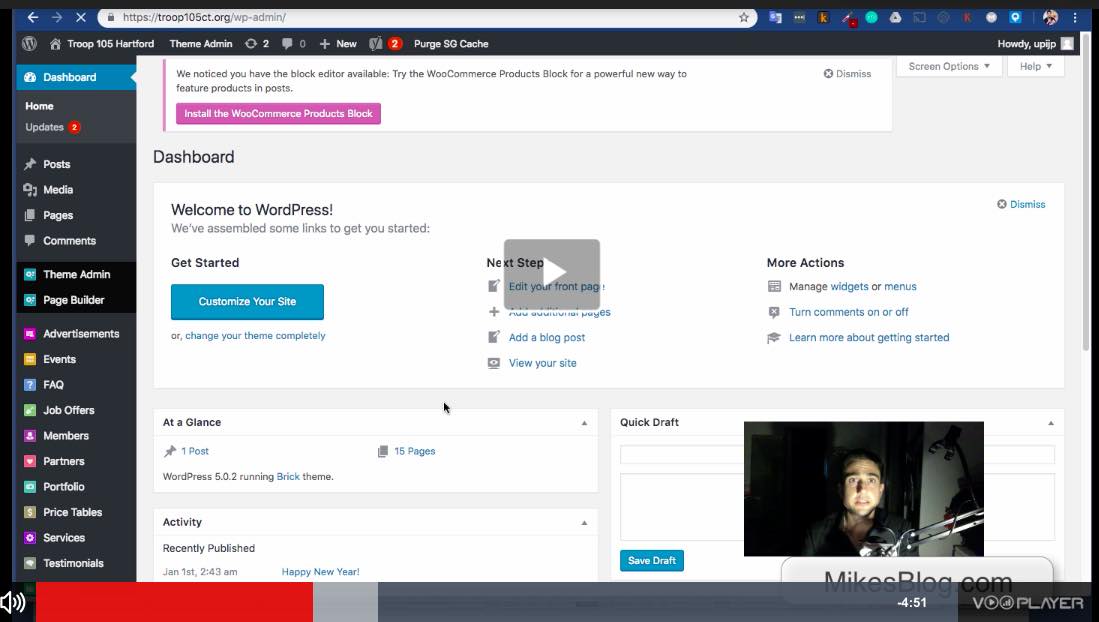Open Posts in the sidebar
The image size is (1099, 622).
(76, 164)
